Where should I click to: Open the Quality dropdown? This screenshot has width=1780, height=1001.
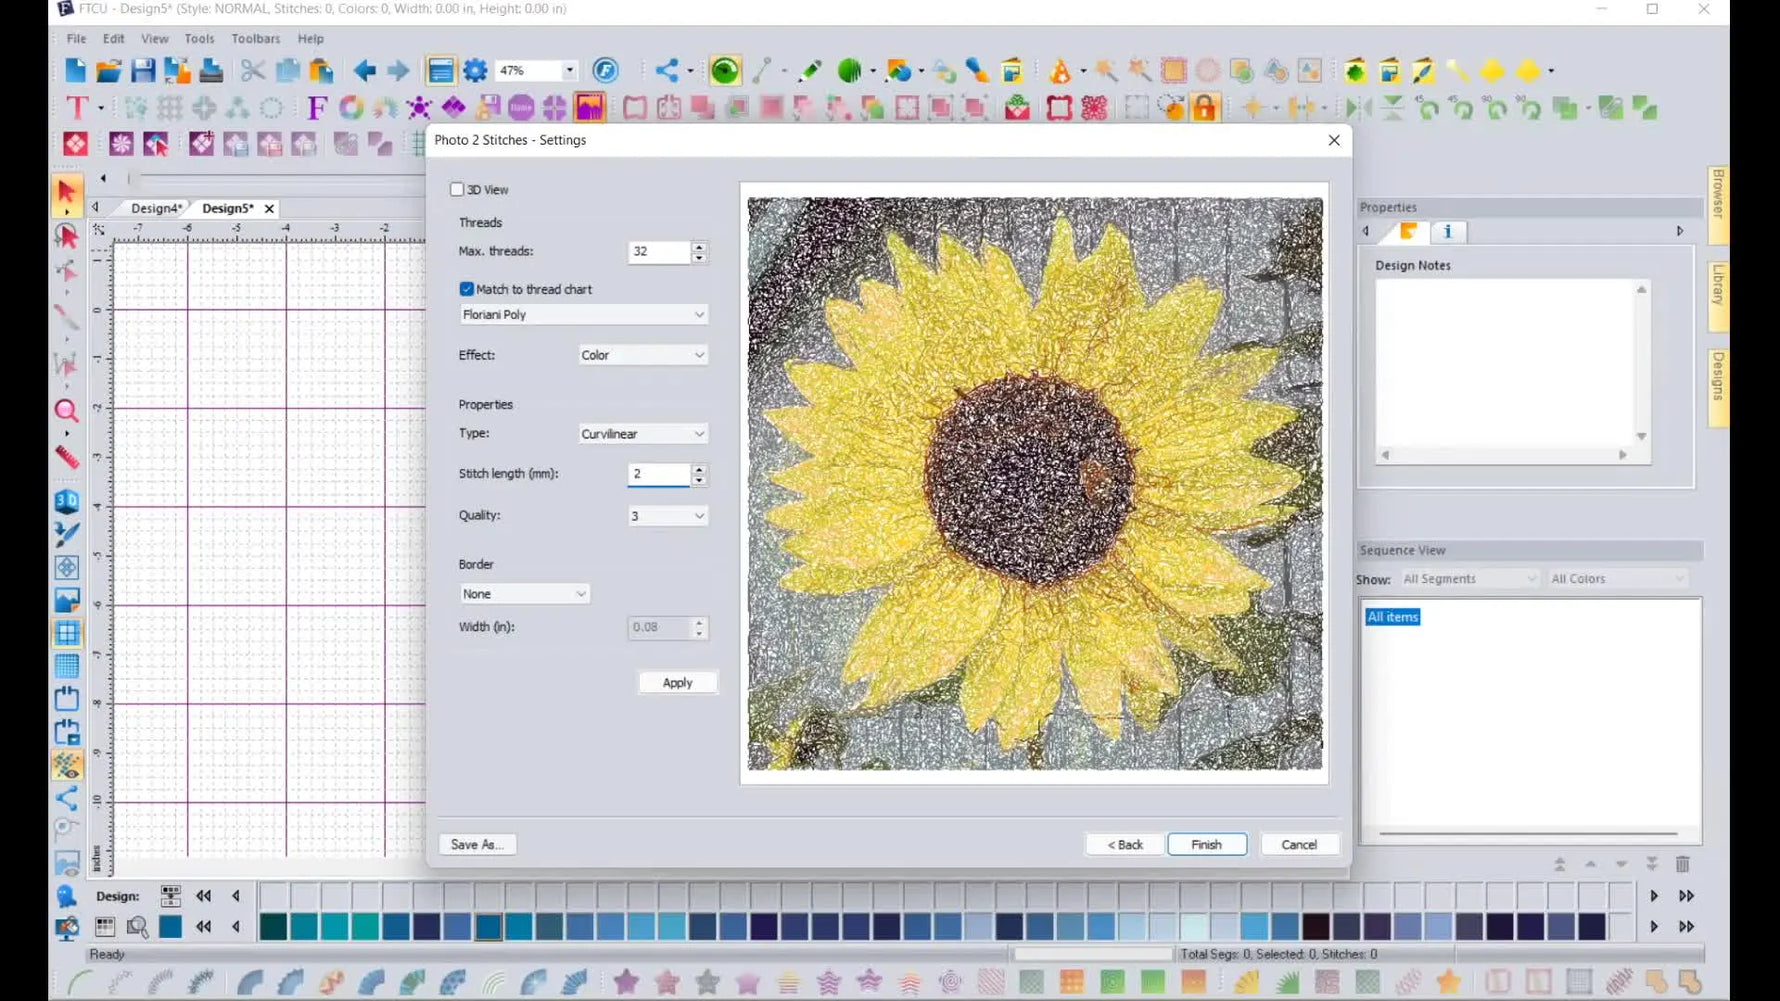click(667, 516)
